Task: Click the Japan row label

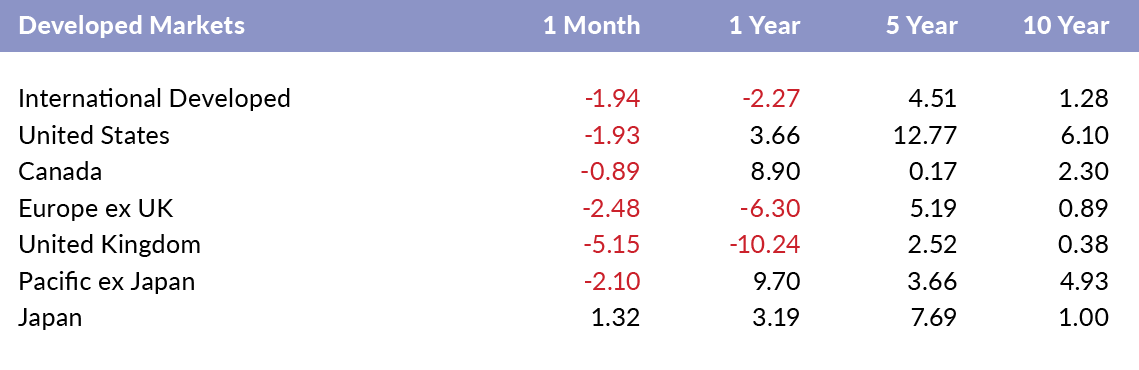Action: point(50,318)
